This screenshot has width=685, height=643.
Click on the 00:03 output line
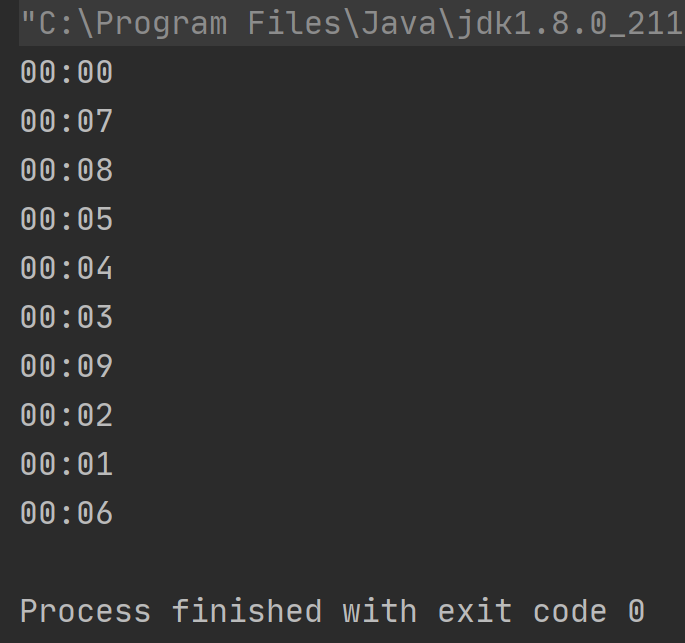[66, 317]
